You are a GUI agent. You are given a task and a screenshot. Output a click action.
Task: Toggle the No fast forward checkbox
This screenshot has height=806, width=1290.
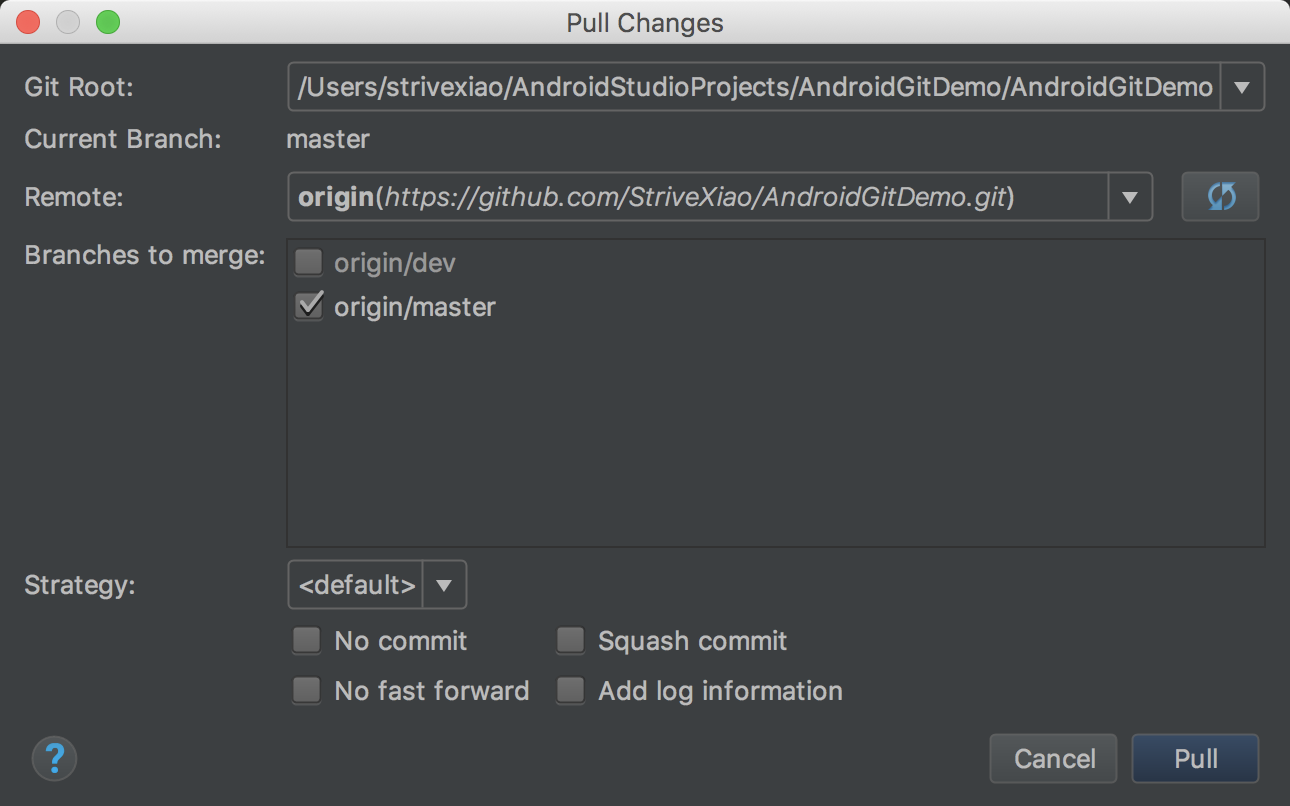pyautogui.click(x=307, y=690)
